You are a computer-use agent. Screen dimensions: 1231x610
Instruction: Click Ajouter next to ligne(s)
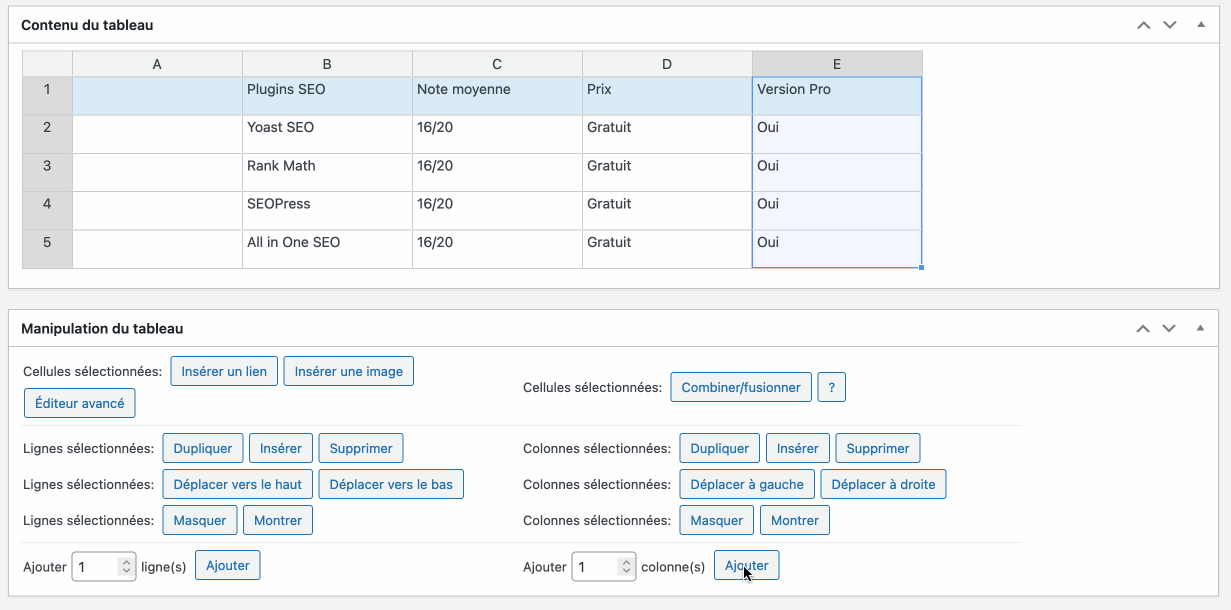pyautogui.click(x=228, y=565)
